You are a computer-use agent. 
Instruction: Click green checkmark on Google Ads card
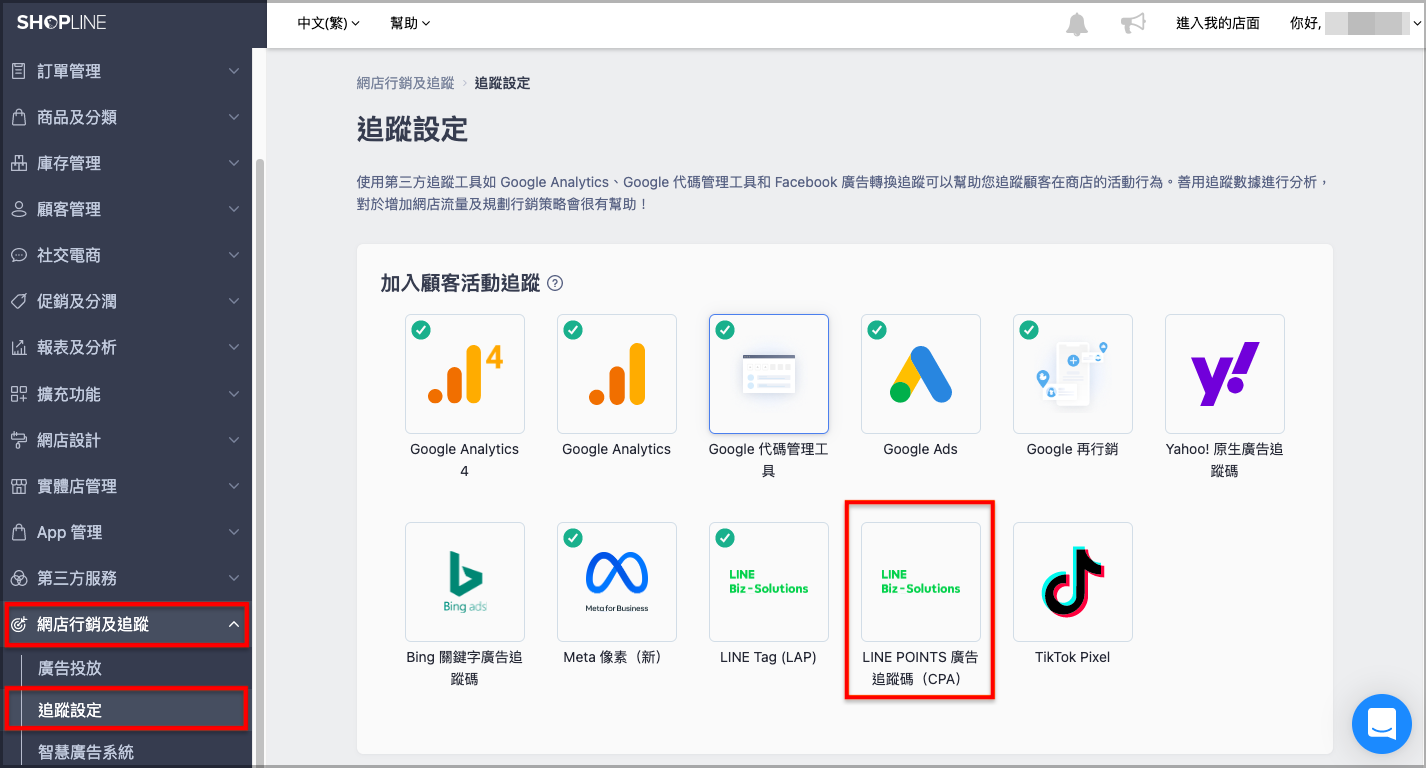[877, 330]
